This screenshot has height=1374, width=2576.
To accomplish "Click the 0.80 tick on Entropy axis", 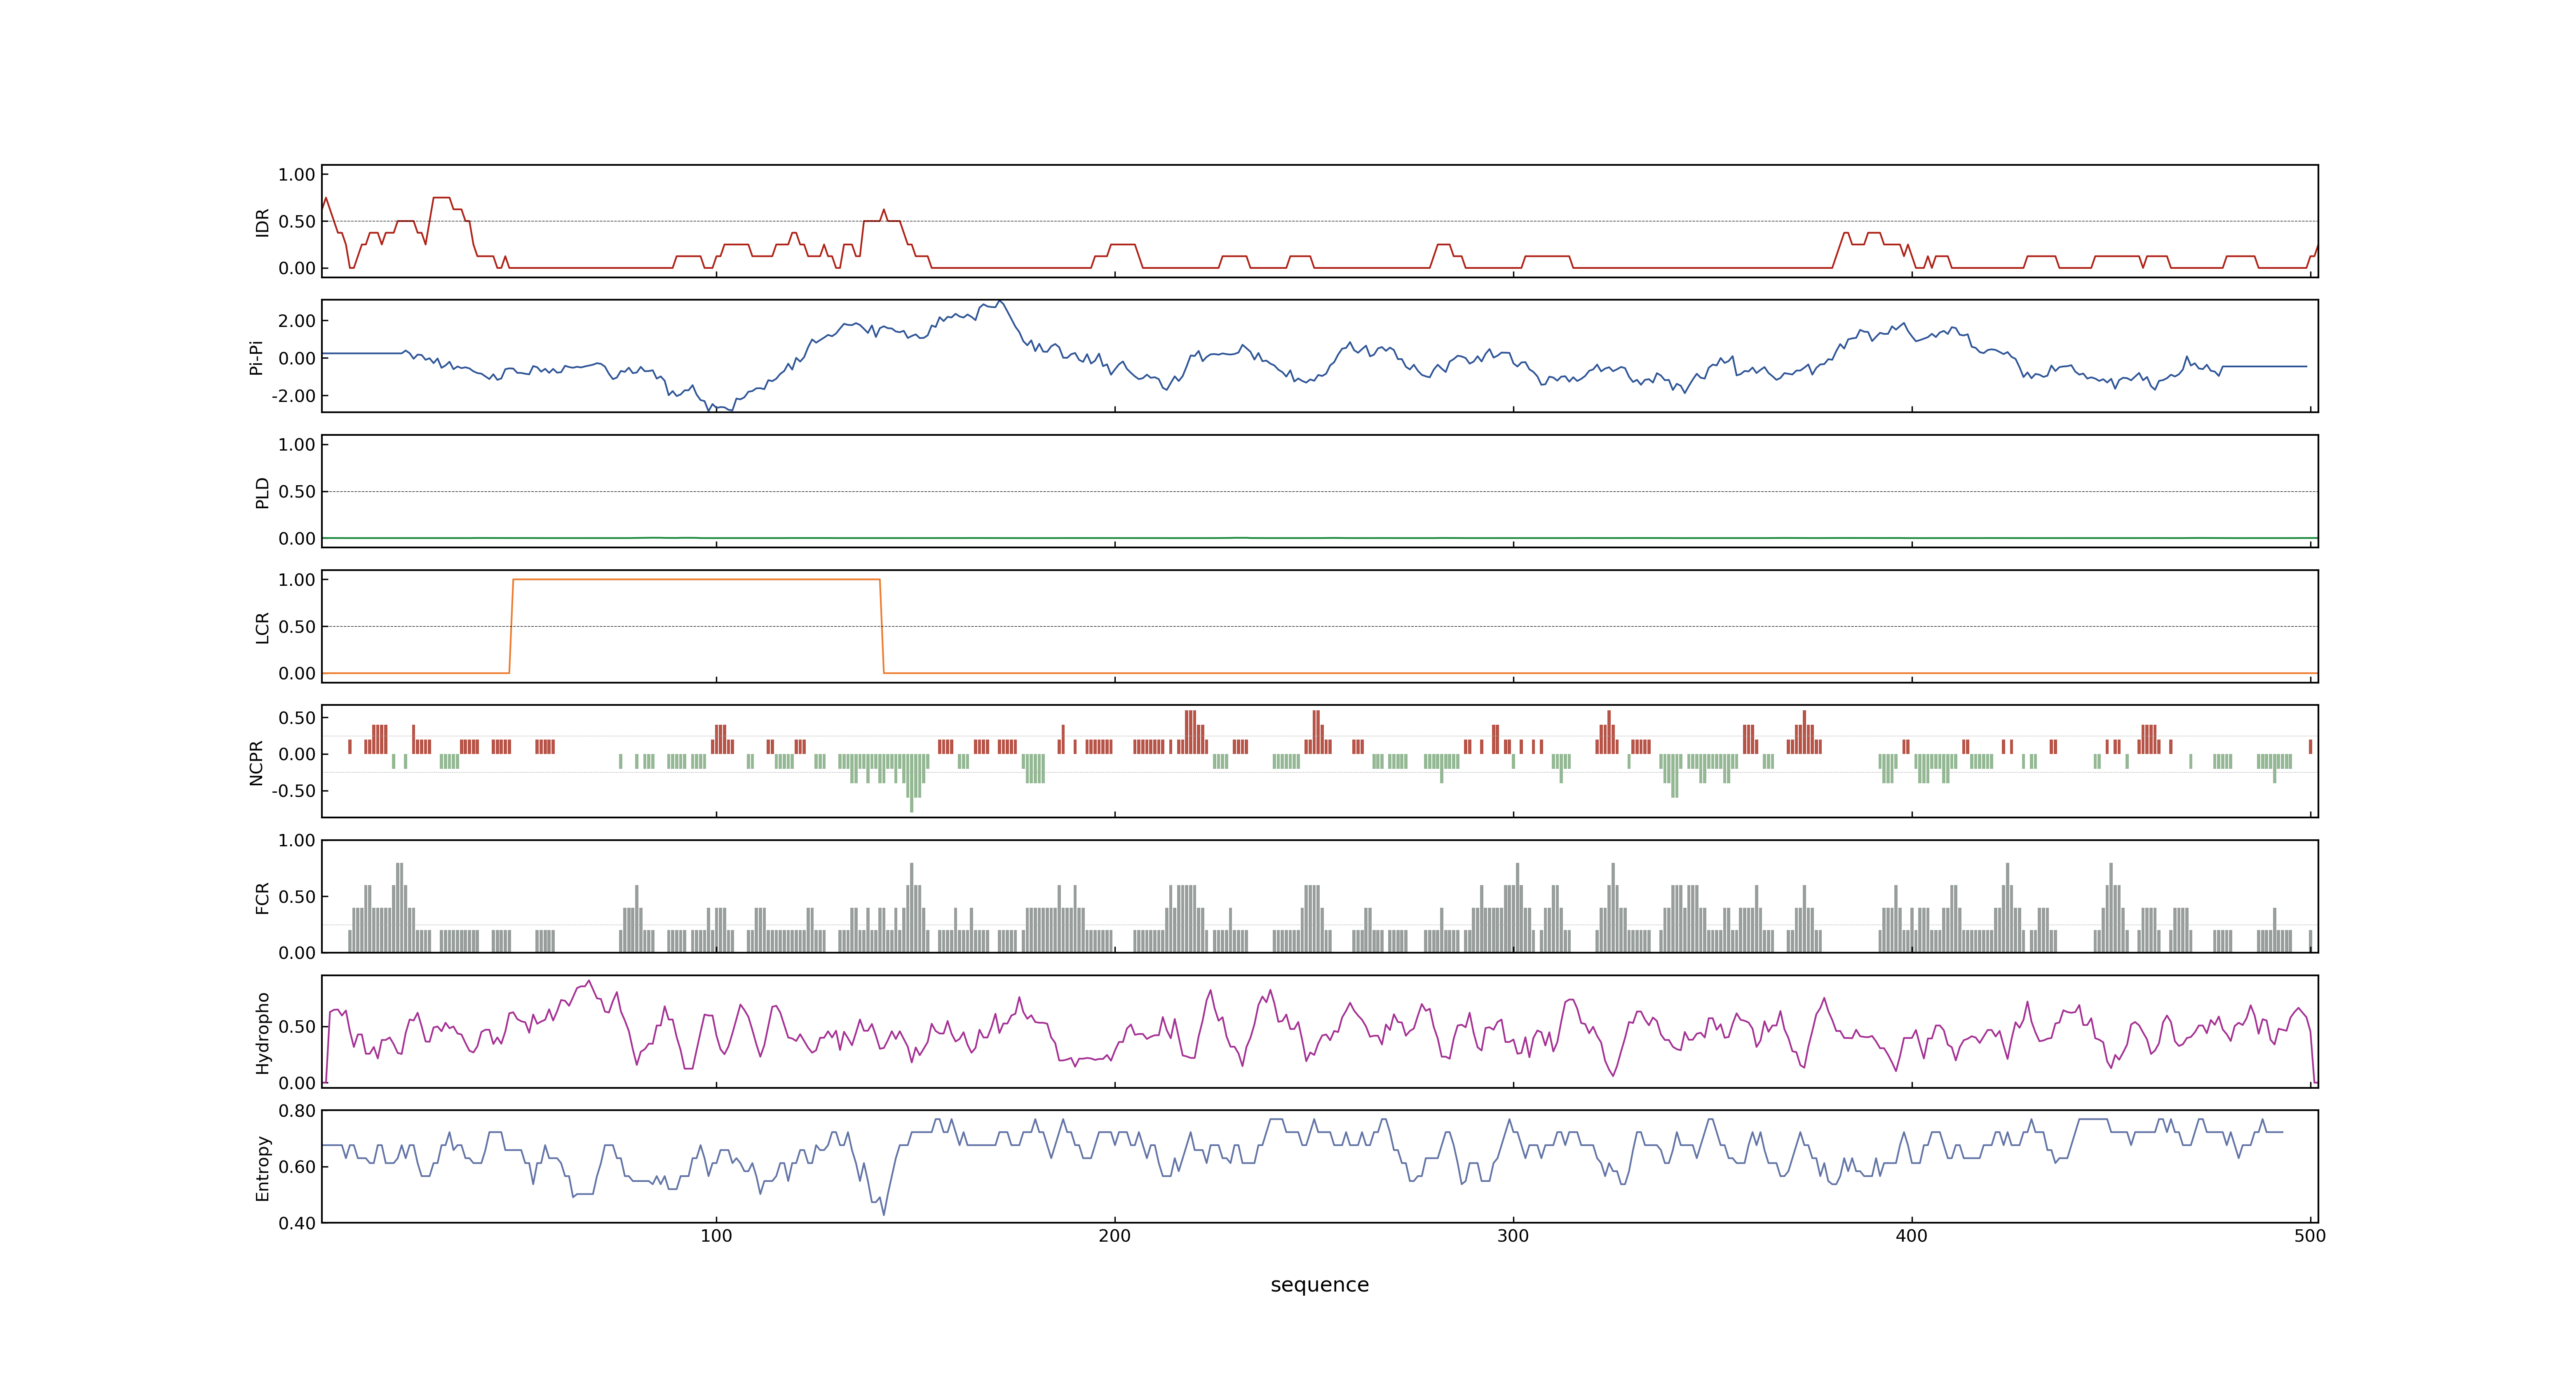I will click(x=297, y=1110).
